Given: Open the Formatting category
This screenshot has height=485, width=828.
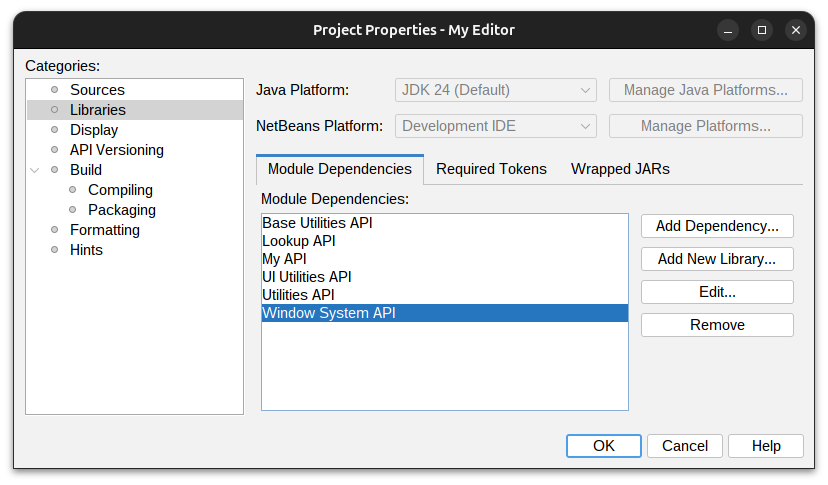Looking at the screenshot, I should click(104, 230).
